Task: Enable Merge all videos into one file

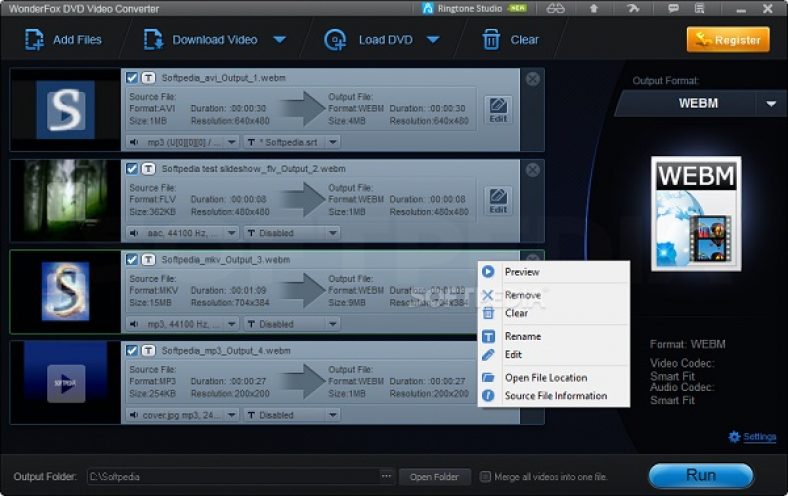Action: (486, 477)
